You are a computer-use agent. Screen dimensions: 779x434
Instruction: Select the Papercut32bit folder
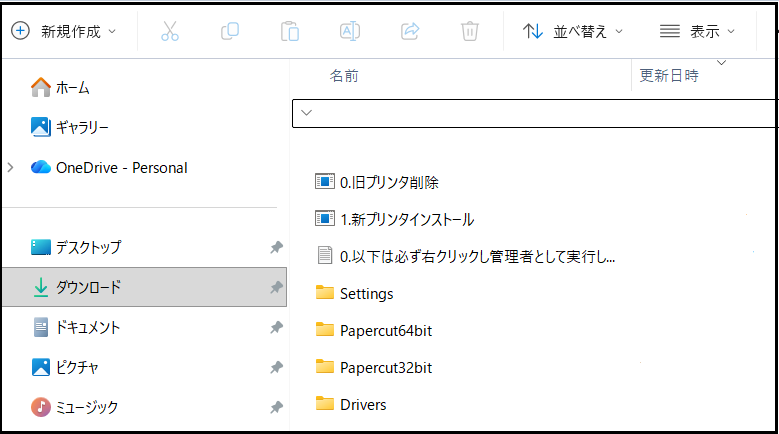pyautogui.click(x=386, y=368)
